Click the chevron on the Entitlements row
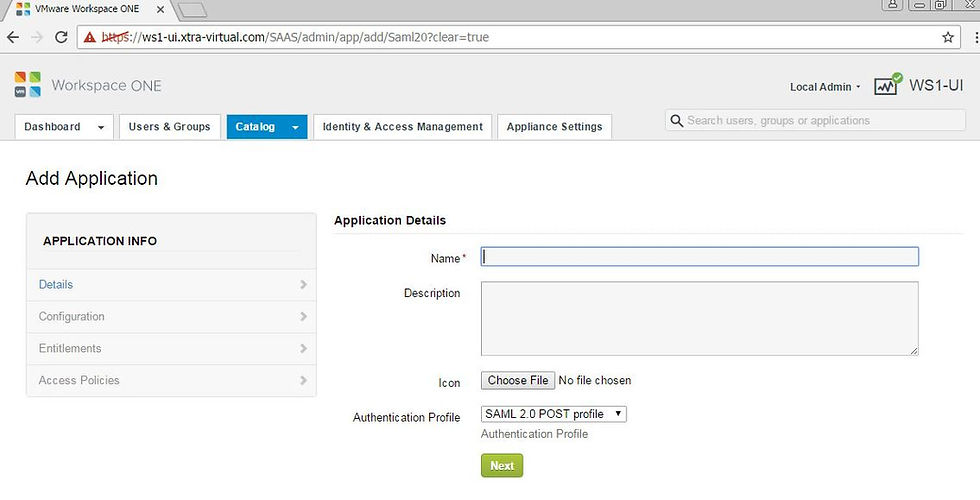The image size is (980, 500). pos(303,349)
